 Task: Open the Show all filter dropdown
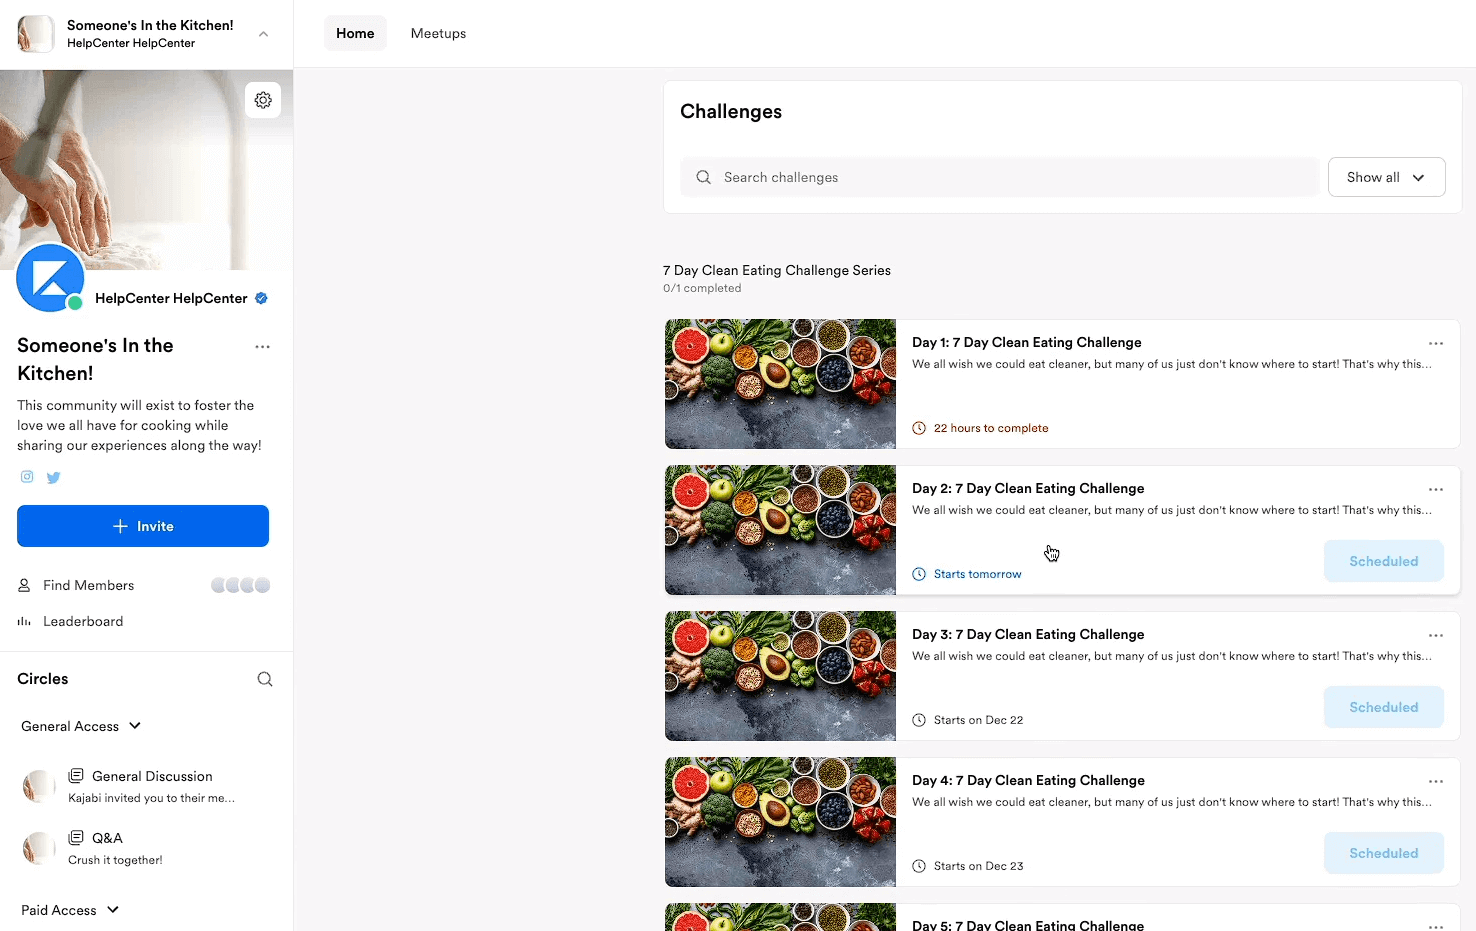(1386, 177)
